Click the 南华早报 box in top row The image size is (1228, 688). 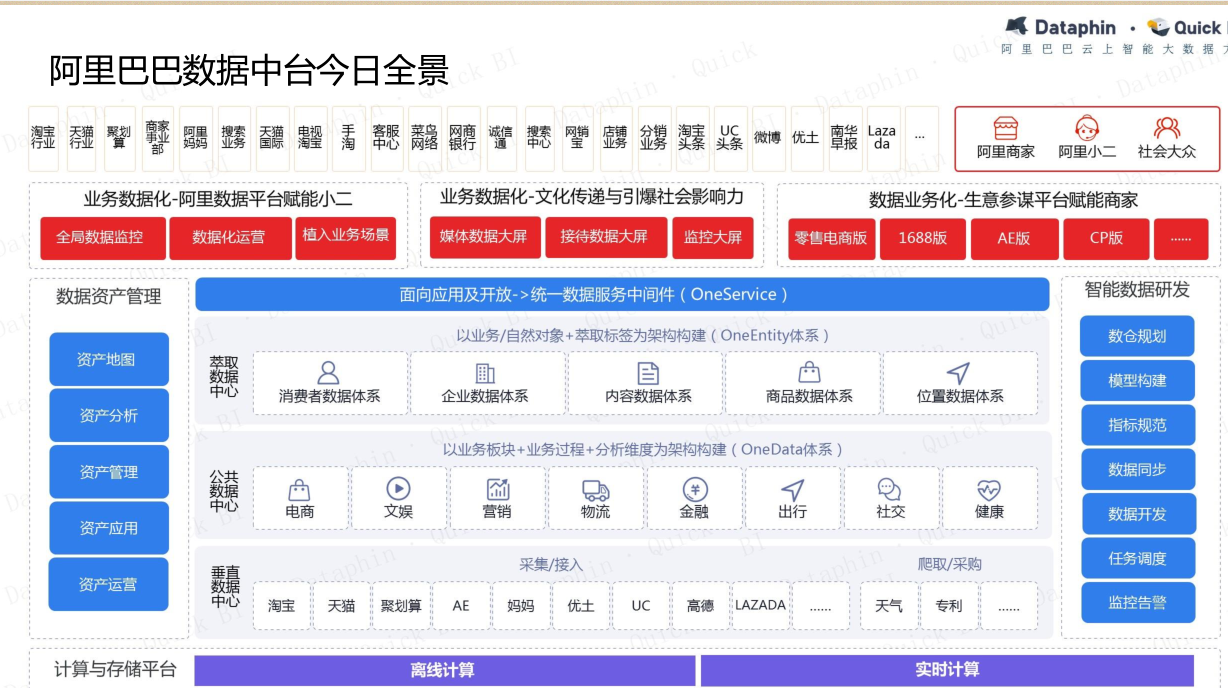point(844,138)
